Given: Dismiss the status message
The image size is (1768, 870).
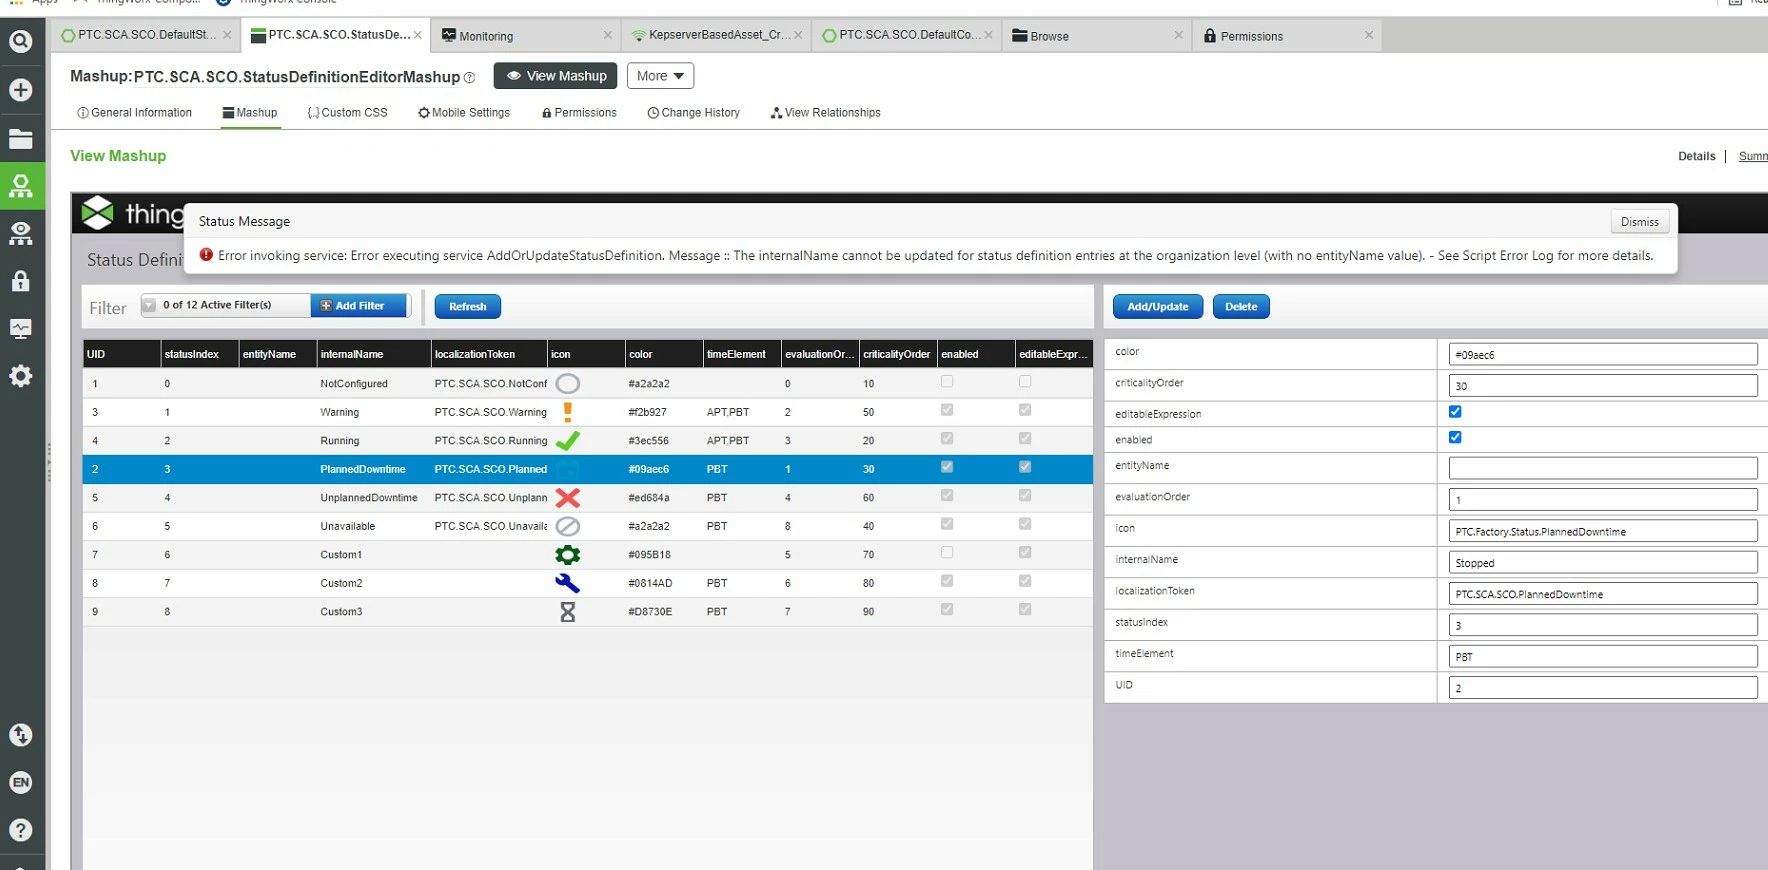Looking at the screenshot, I should pyautogui.click(x=1640, y=222).
